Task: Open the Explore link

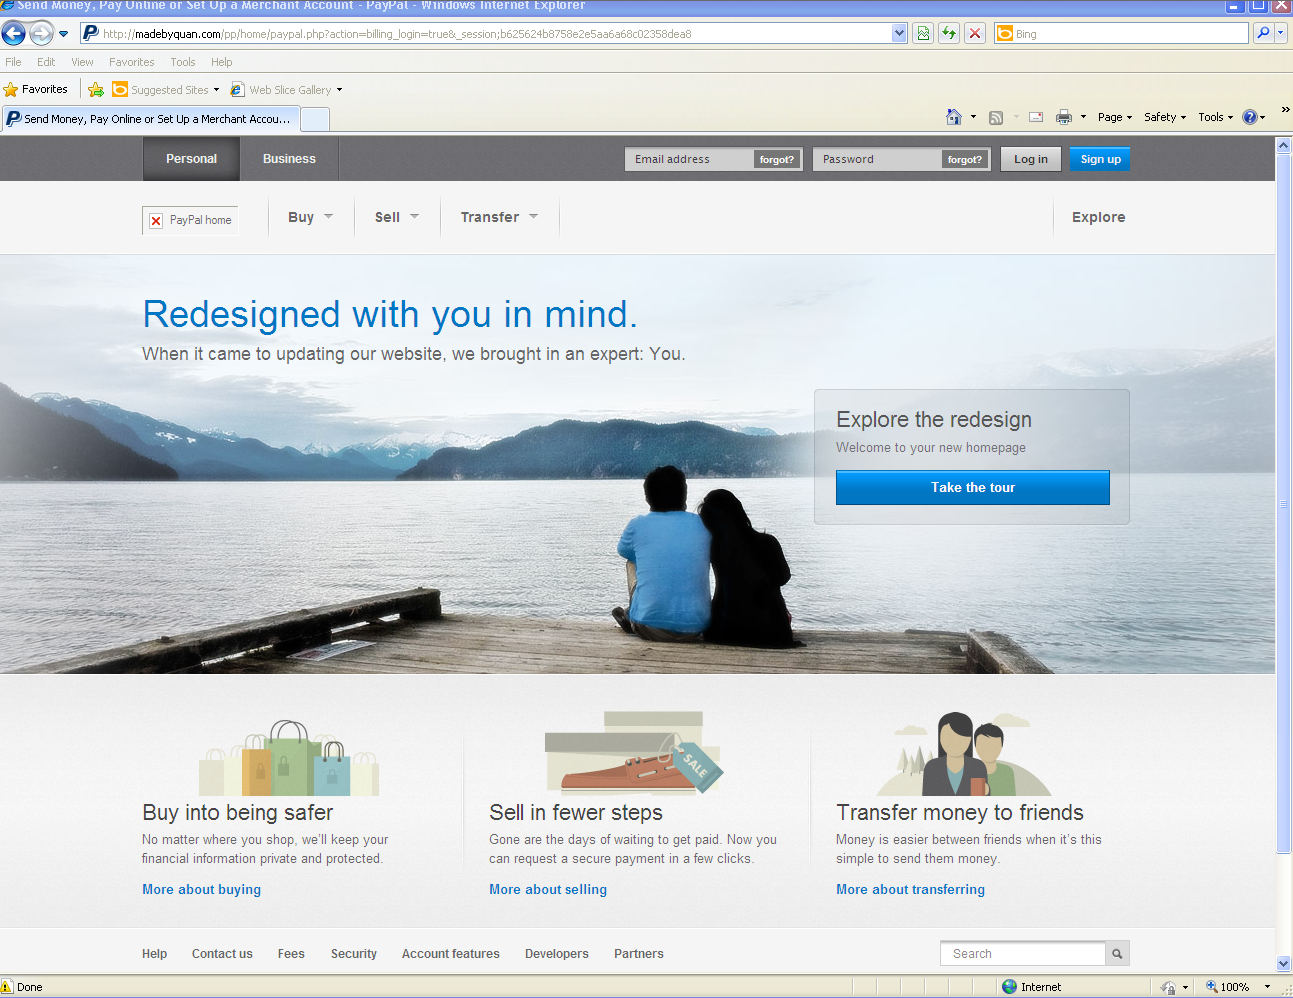Action: pos(1098,217)
